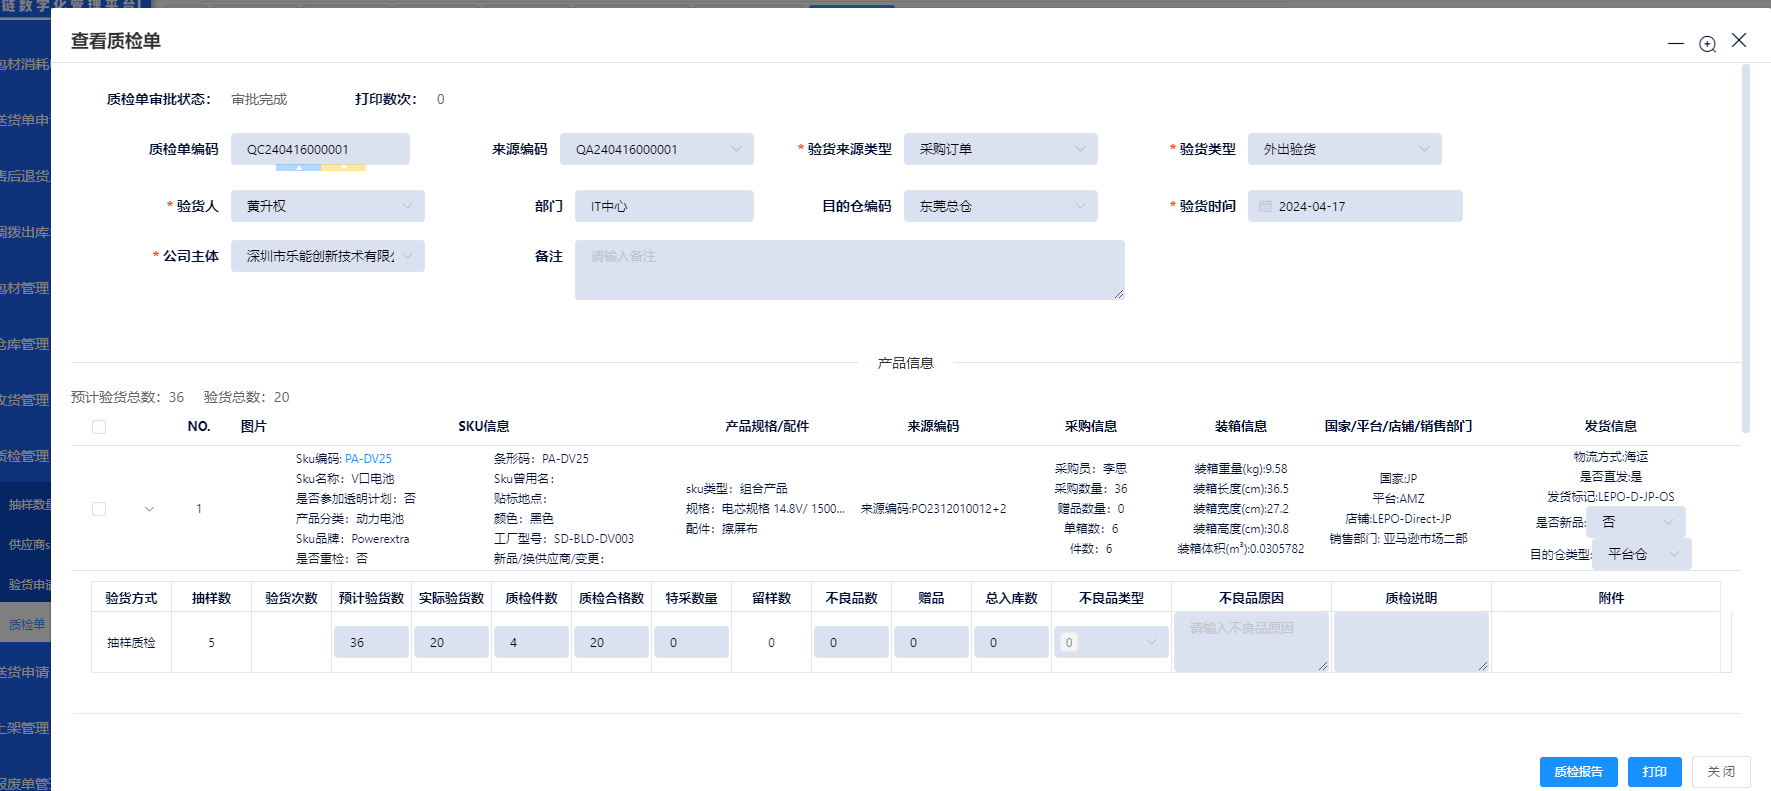Image resolution: width=1771 pixels, height=791 pixels.
Task: Click the 实际验货数 input field showing 20
Action: 451,643
